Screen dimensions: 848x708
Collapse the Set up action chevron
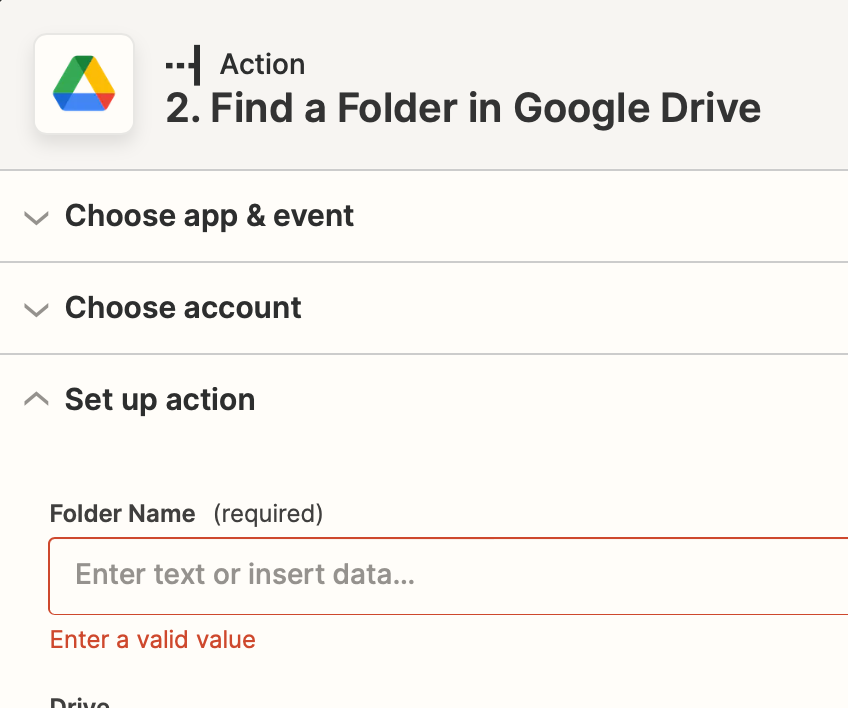(x=37, y=399)
